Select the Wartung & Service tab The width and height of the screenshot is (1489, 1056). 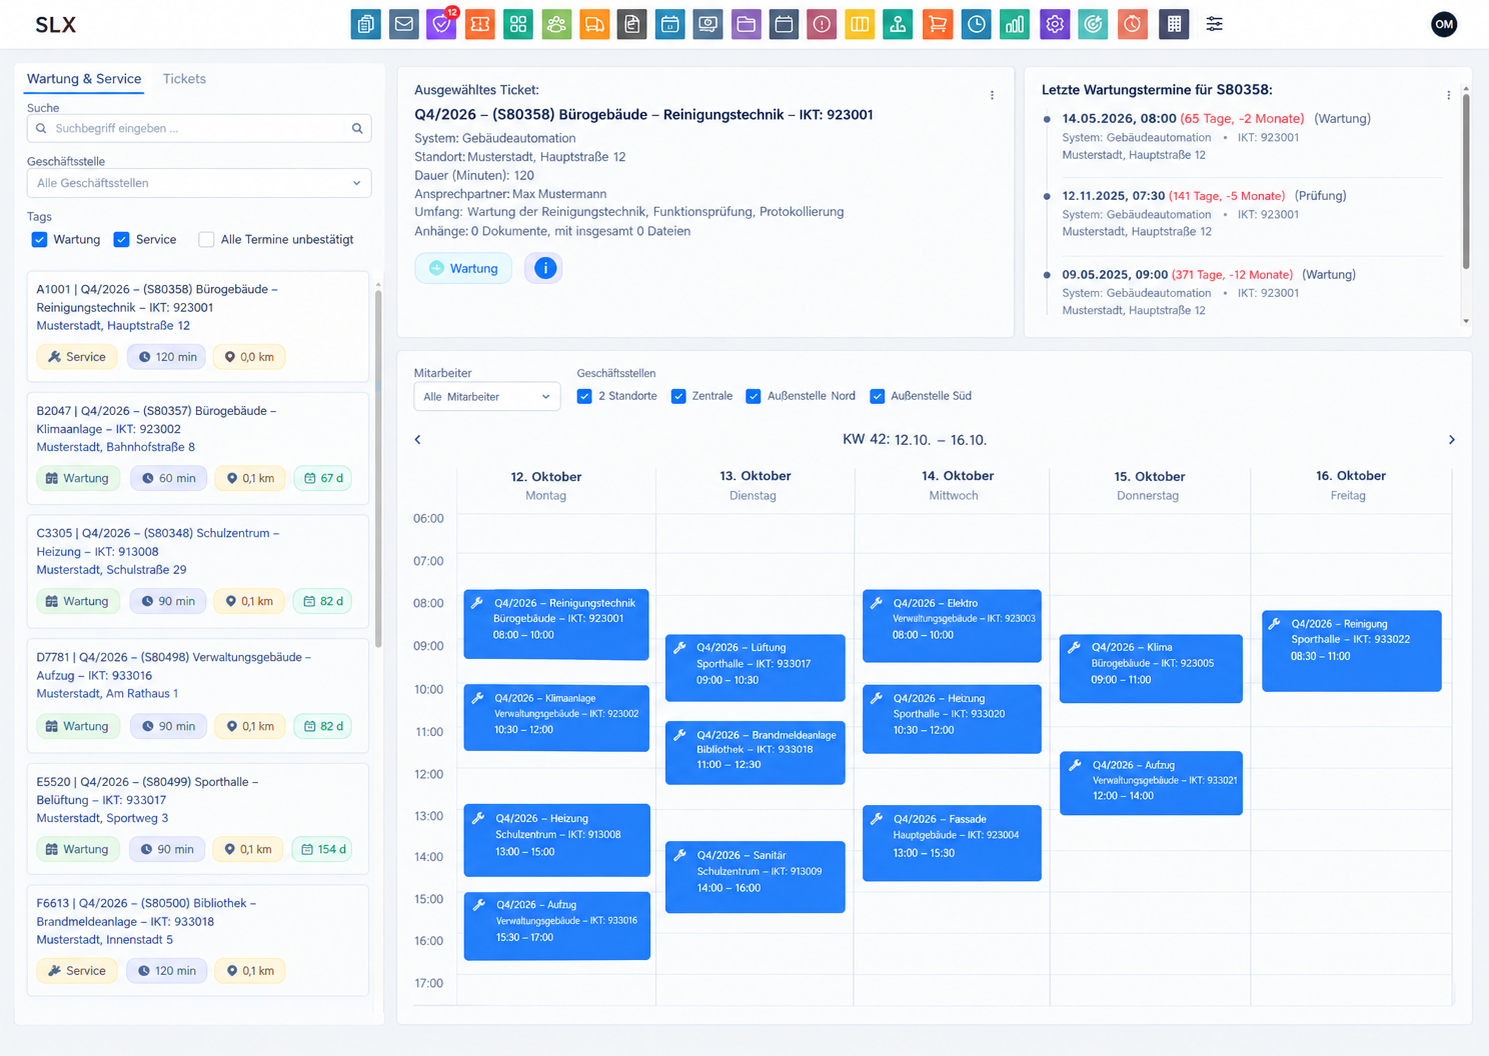[x=84, y=79]
